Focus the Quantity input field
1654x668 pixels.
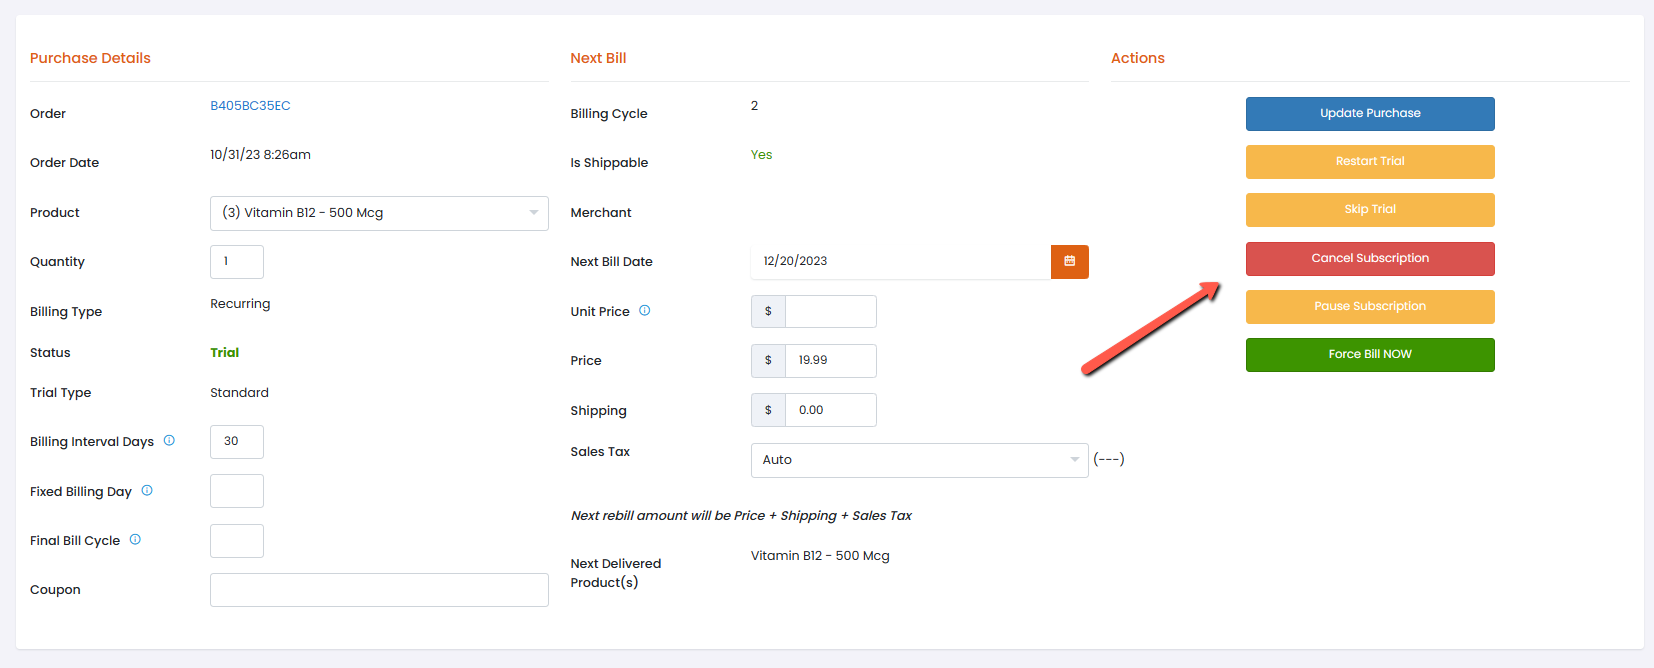[x=237, y=262]
